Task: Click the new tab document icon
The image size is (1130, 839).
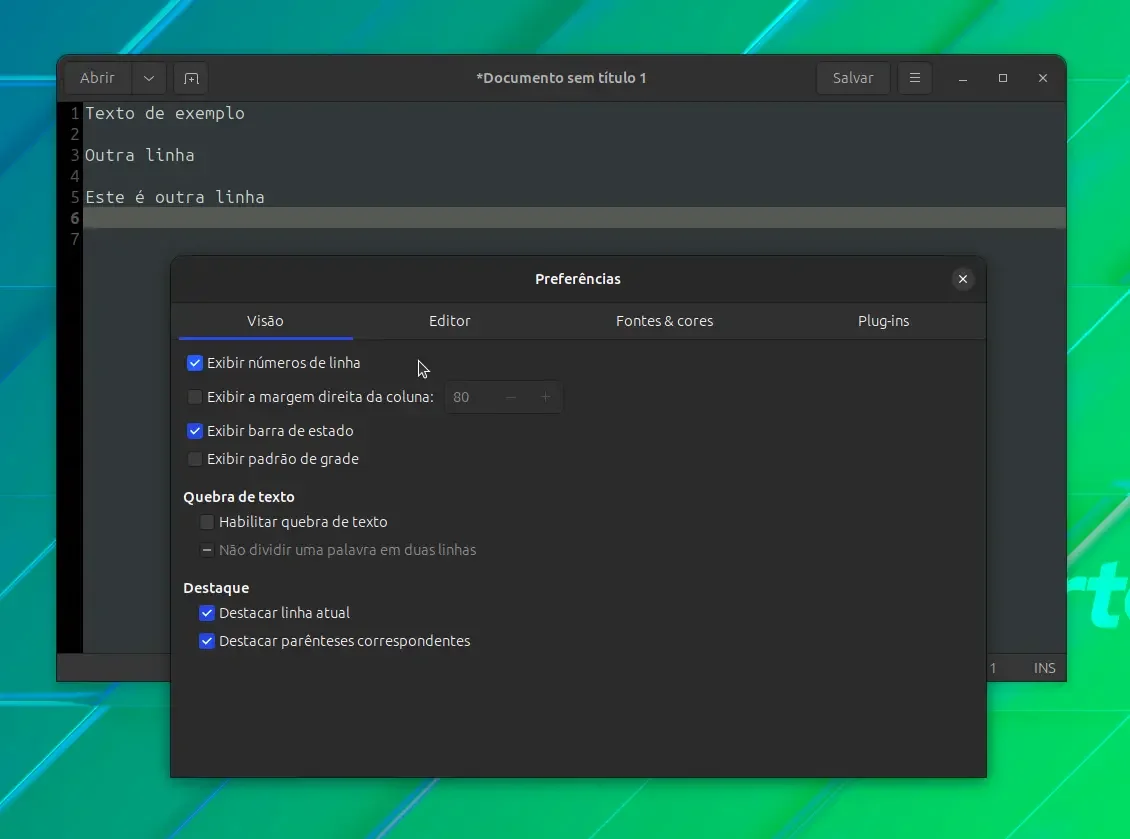Action: coord(191,78)
